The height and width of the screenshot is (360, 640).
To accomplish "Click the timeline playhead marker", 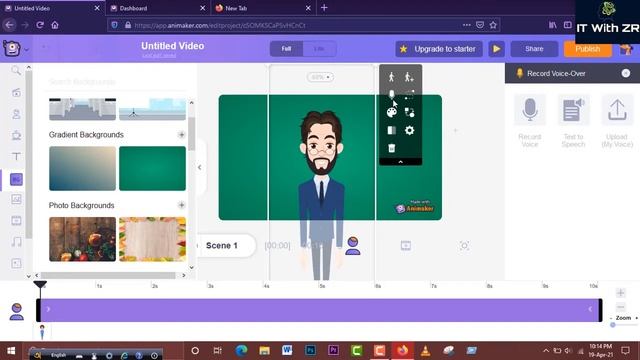I will tap(40, 284).
